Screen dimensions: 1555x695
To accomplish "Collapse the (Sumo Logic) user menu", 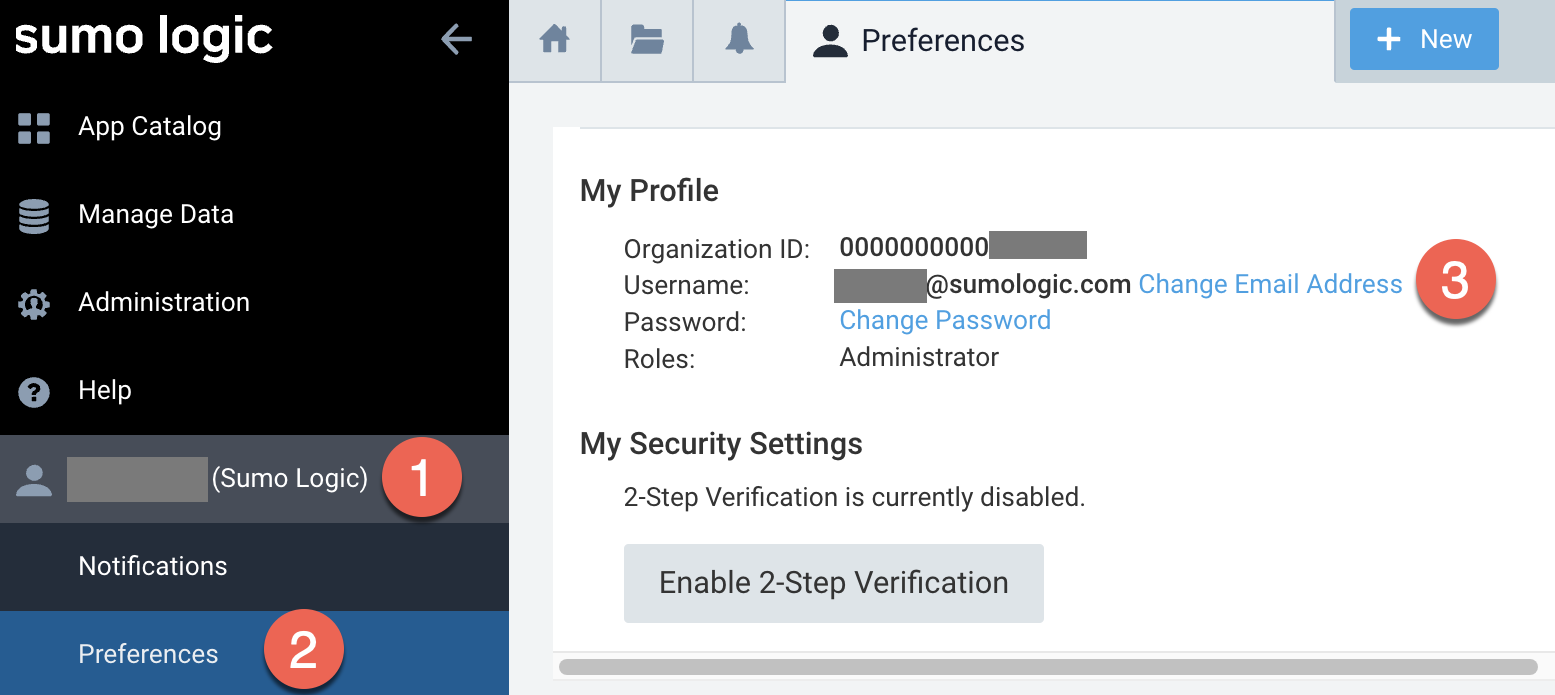I will [289, 479].
